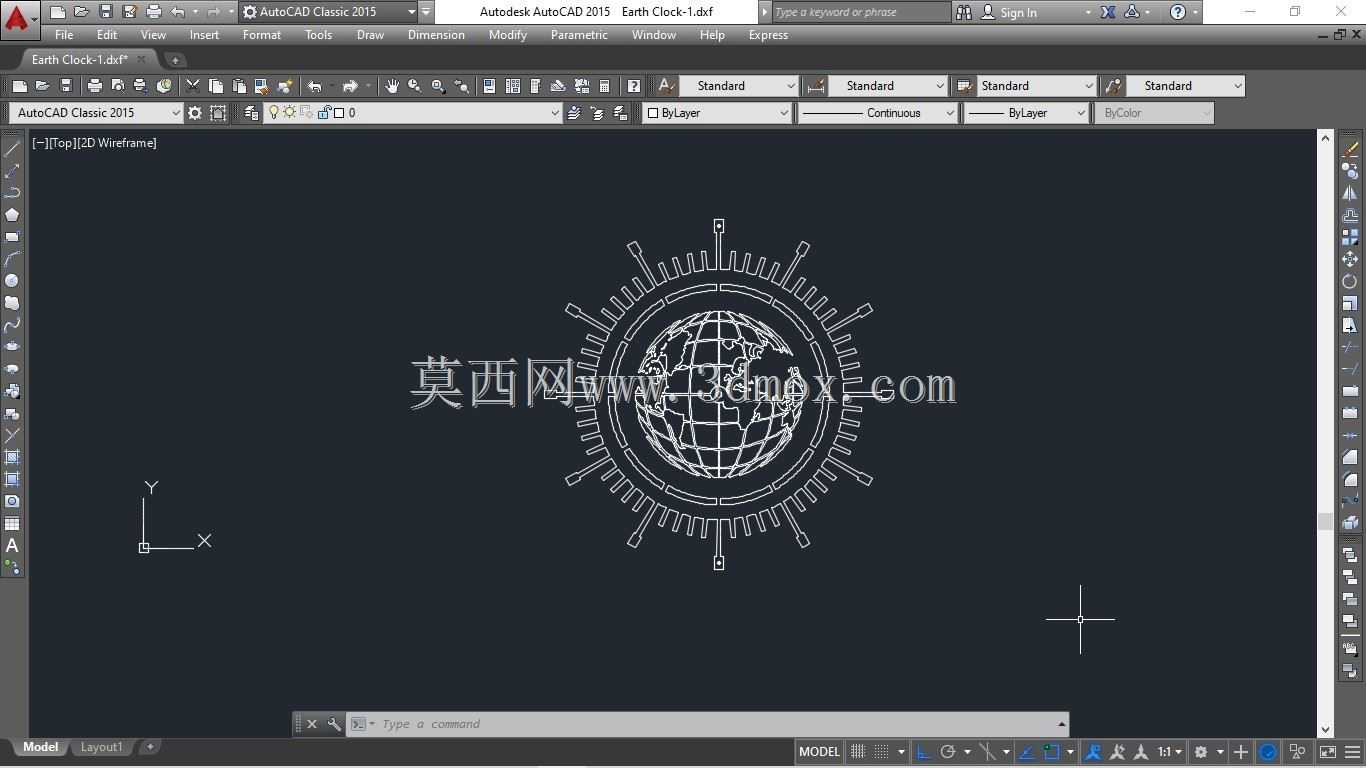Toggle hardware acceleration blue circle icon
The width and height of the screenshot is (1366, 768).
point(1268,752)
